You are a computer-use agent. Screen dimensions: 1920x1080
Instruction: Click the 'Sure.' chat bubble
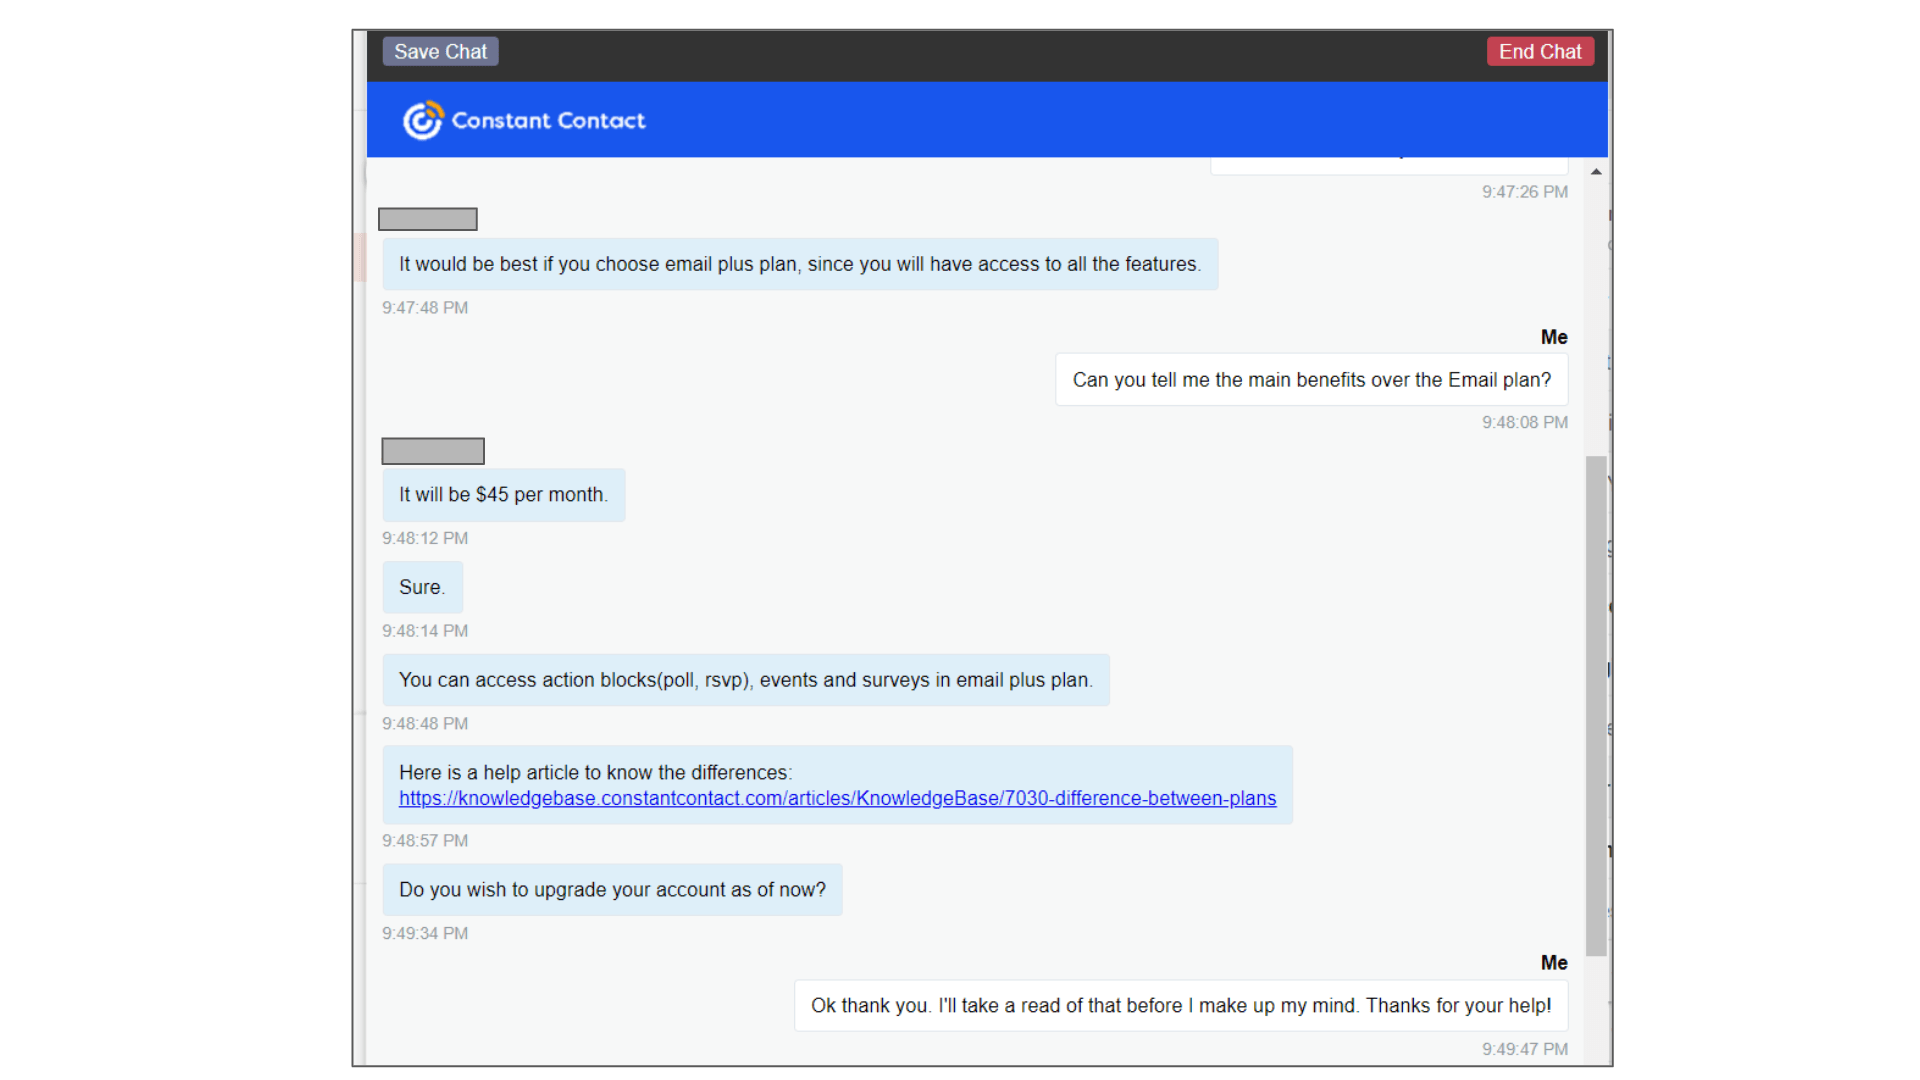[x=422, y=587]
